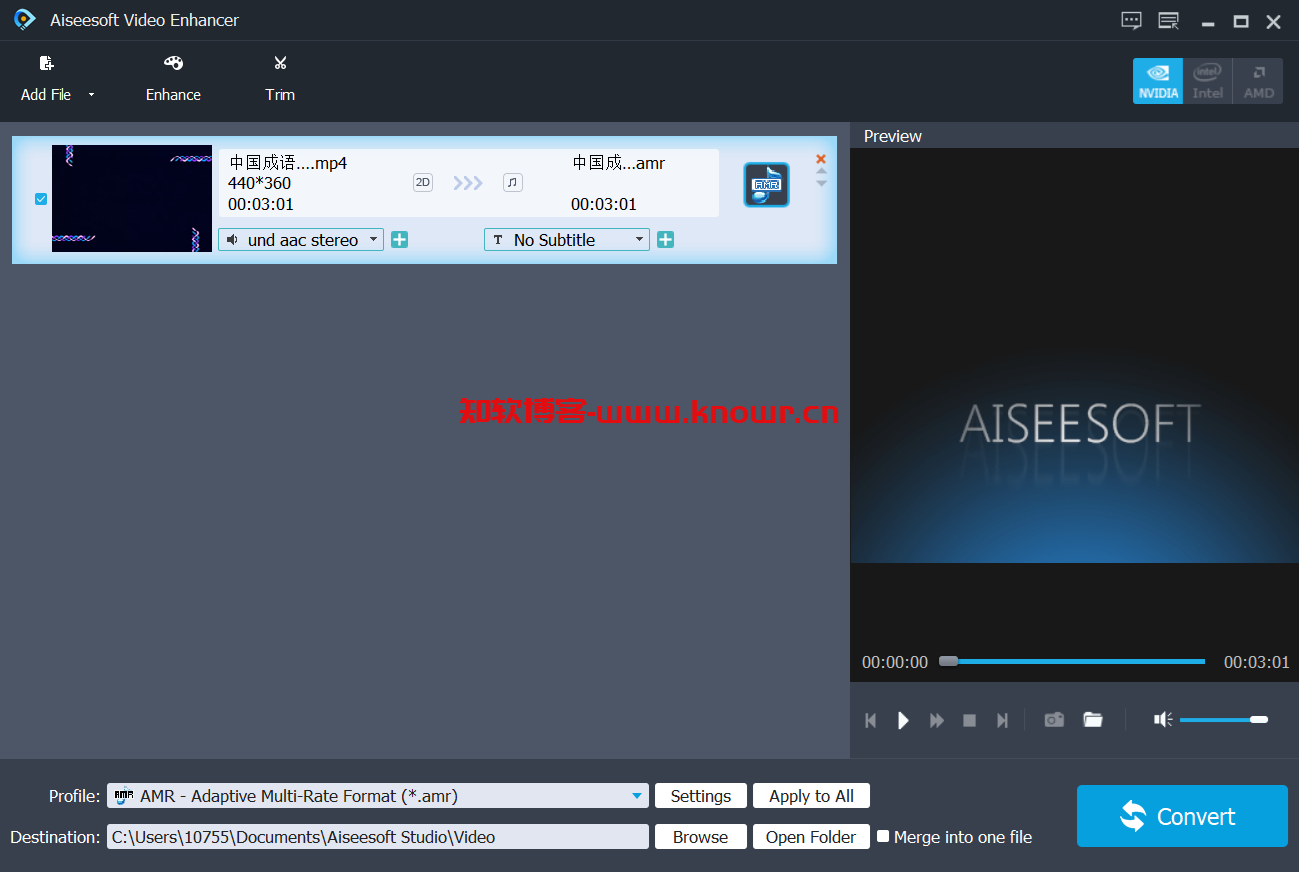Screen dimensions: 1299x872
Task: Open the No Subtitle dropdown
Action: pos(567,240)
